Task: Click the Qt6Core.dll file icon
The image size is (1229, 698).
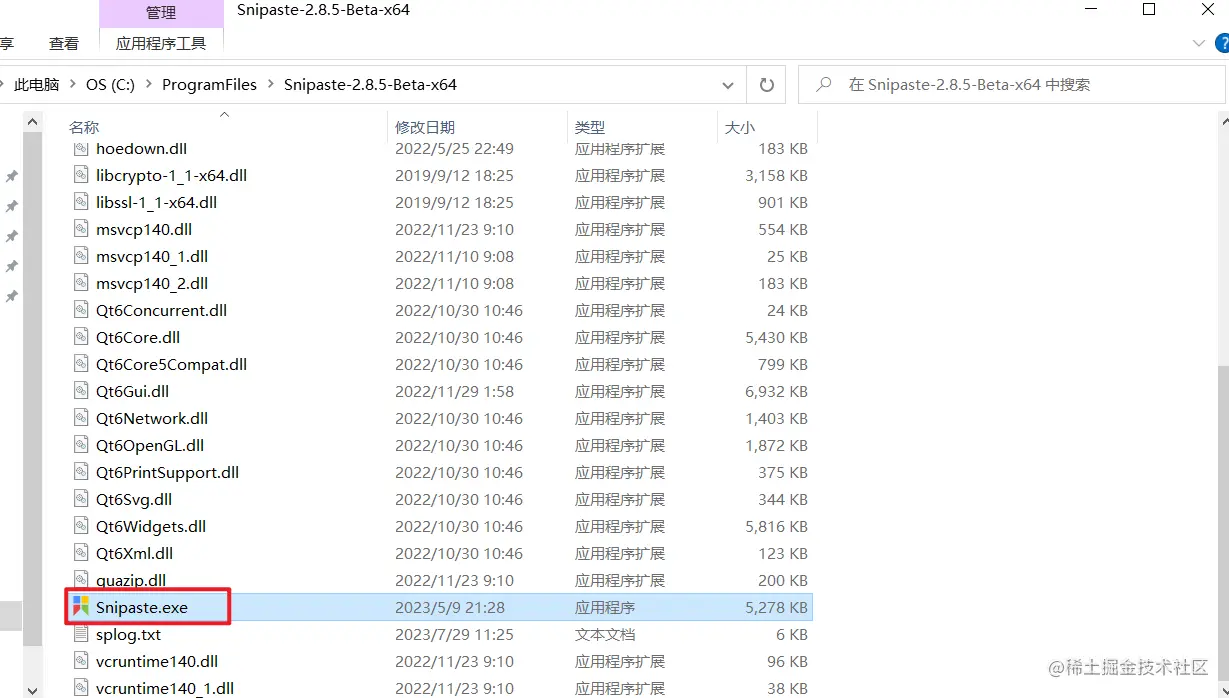Action: tap(81, 337)
